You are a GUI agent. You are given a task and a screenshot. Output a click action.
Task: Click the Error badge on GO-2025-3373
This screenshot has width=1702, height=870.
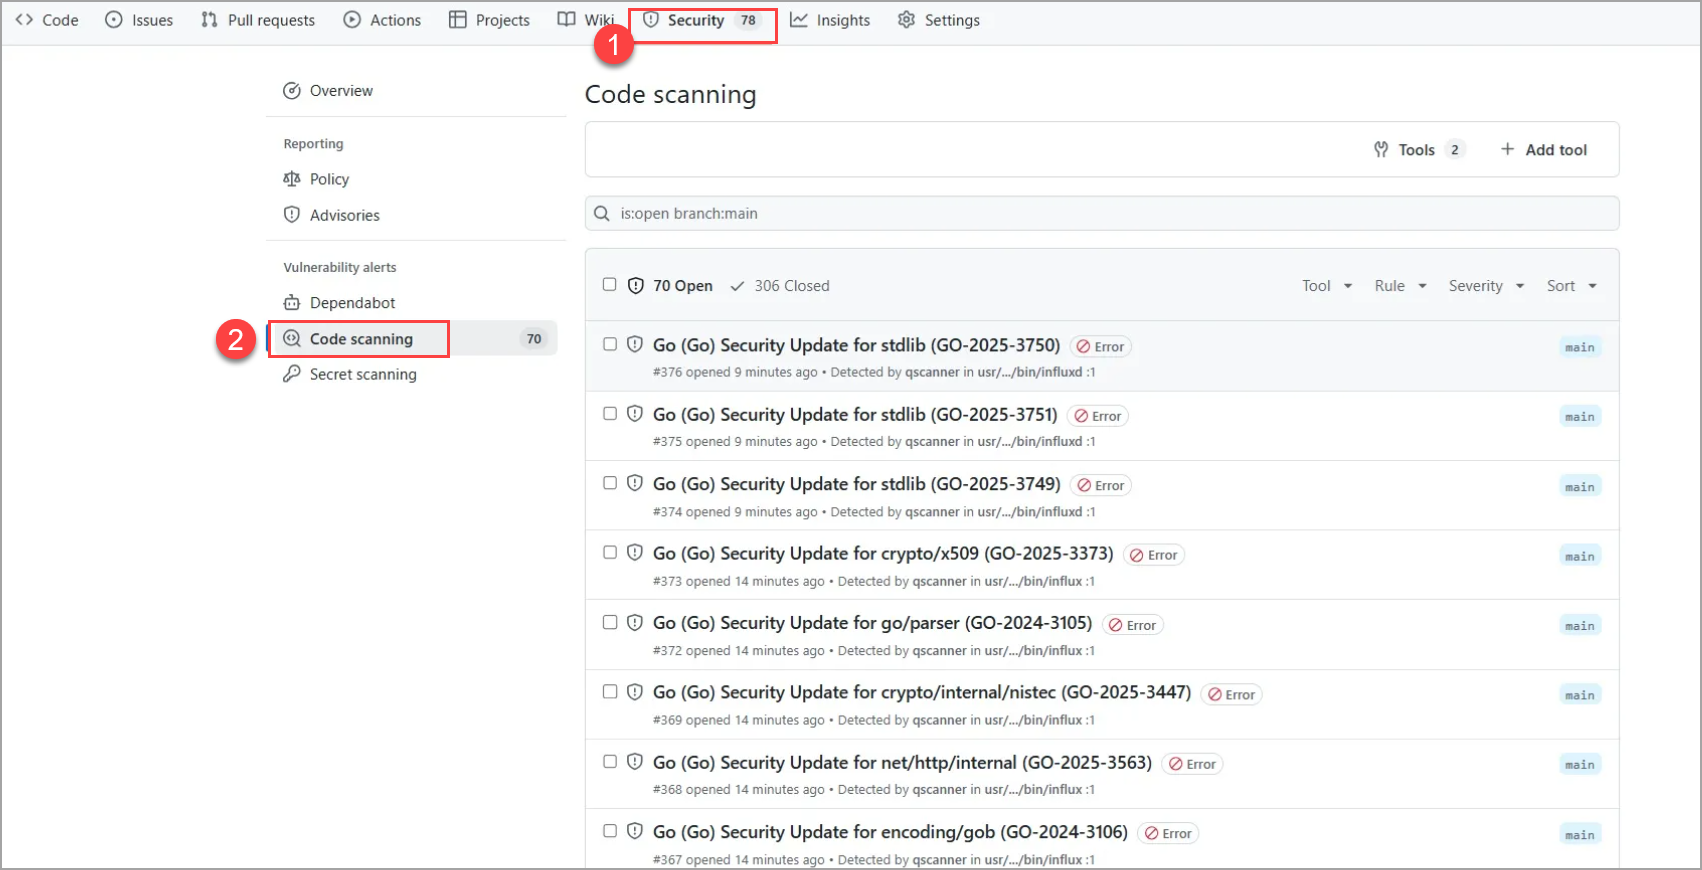pos(1154,555)
